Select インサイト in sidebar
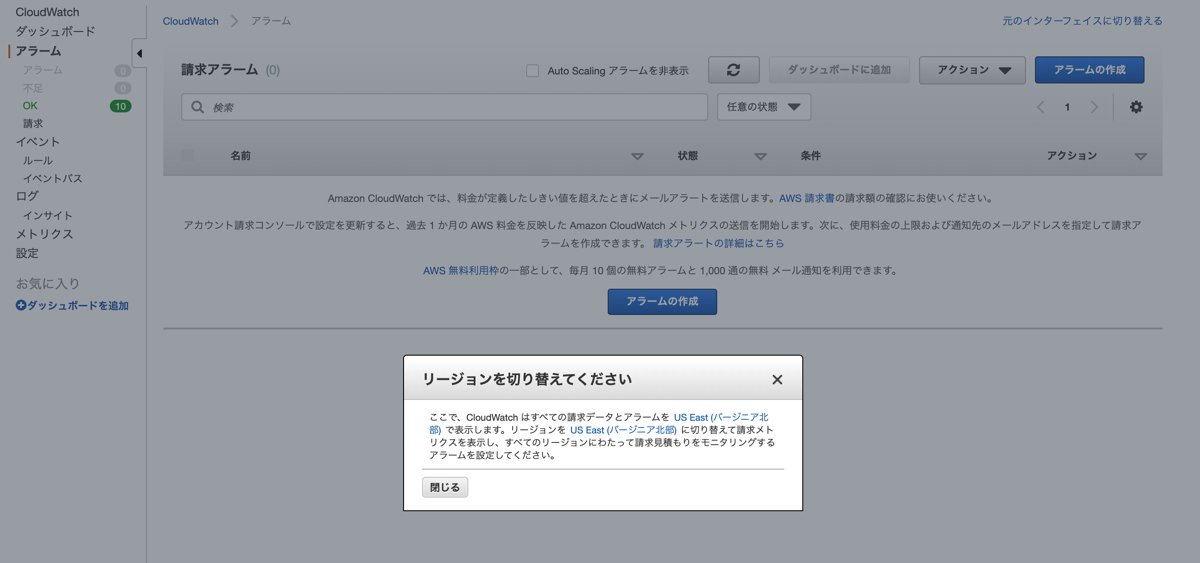 (x=48, y=216)
